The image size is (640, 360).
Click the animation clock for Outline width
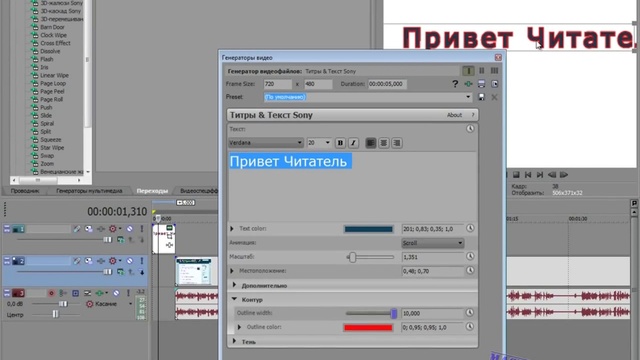point(470,313)
